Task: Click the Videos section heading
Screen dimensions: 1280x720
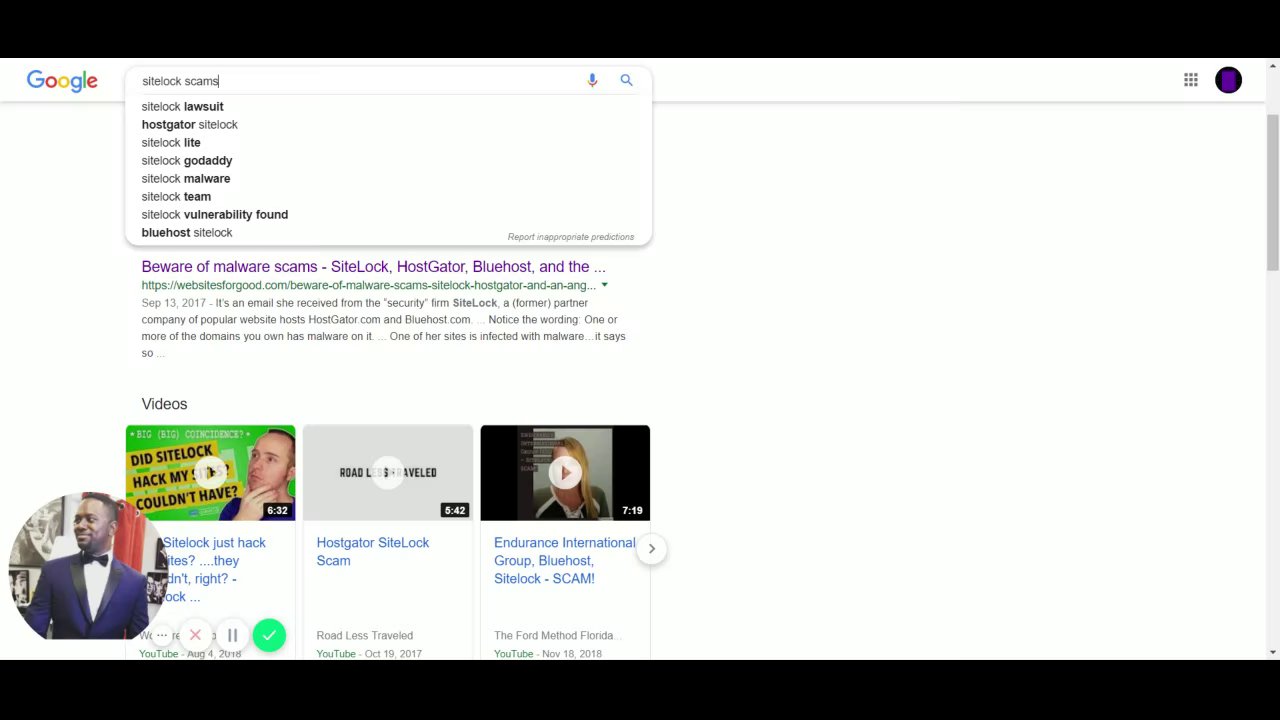Action: 164,404
